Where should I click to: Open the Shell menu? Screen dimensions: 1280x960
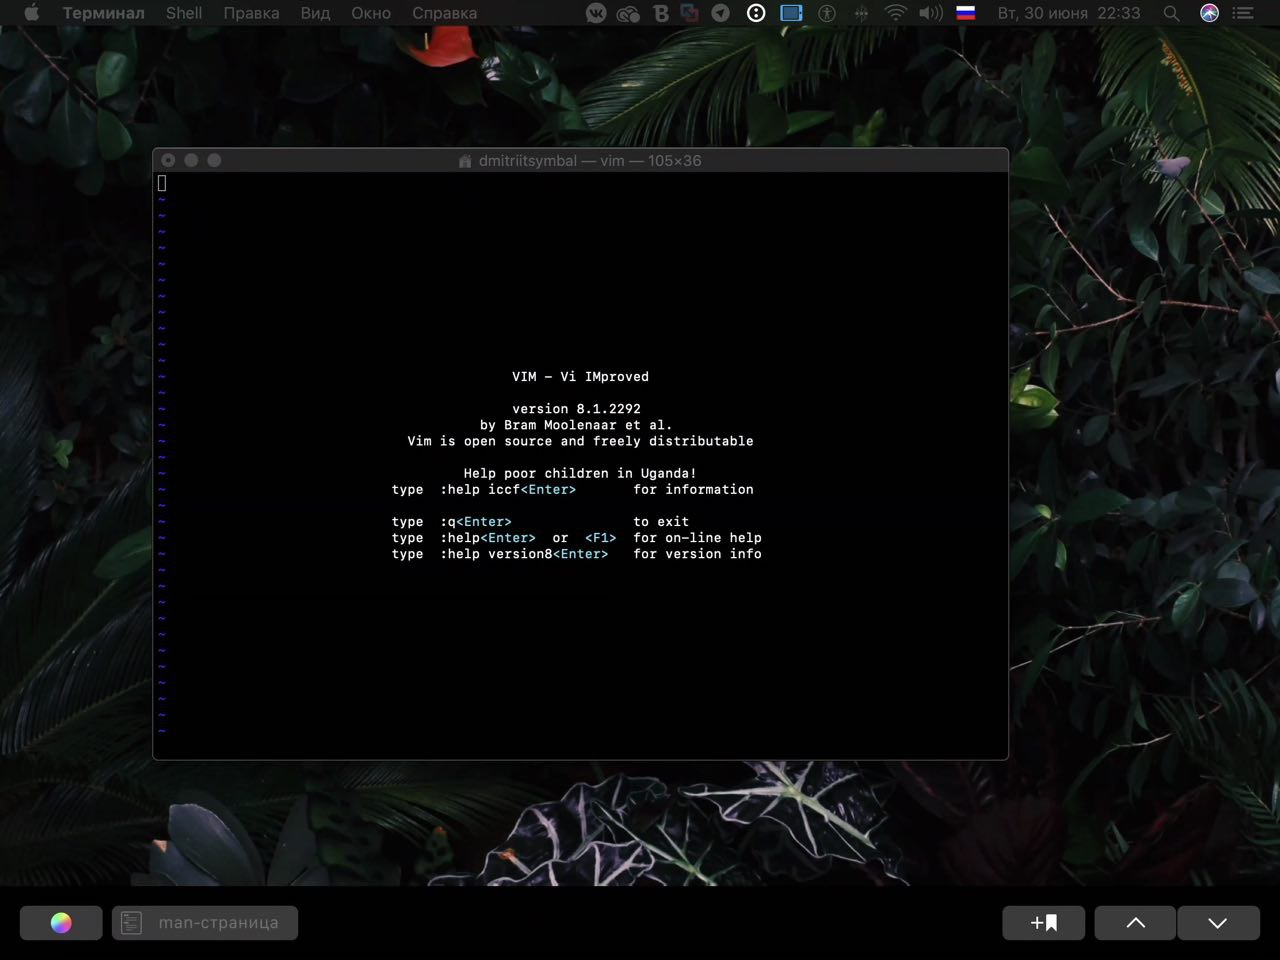pyautogui.click(x=184, y=13)
